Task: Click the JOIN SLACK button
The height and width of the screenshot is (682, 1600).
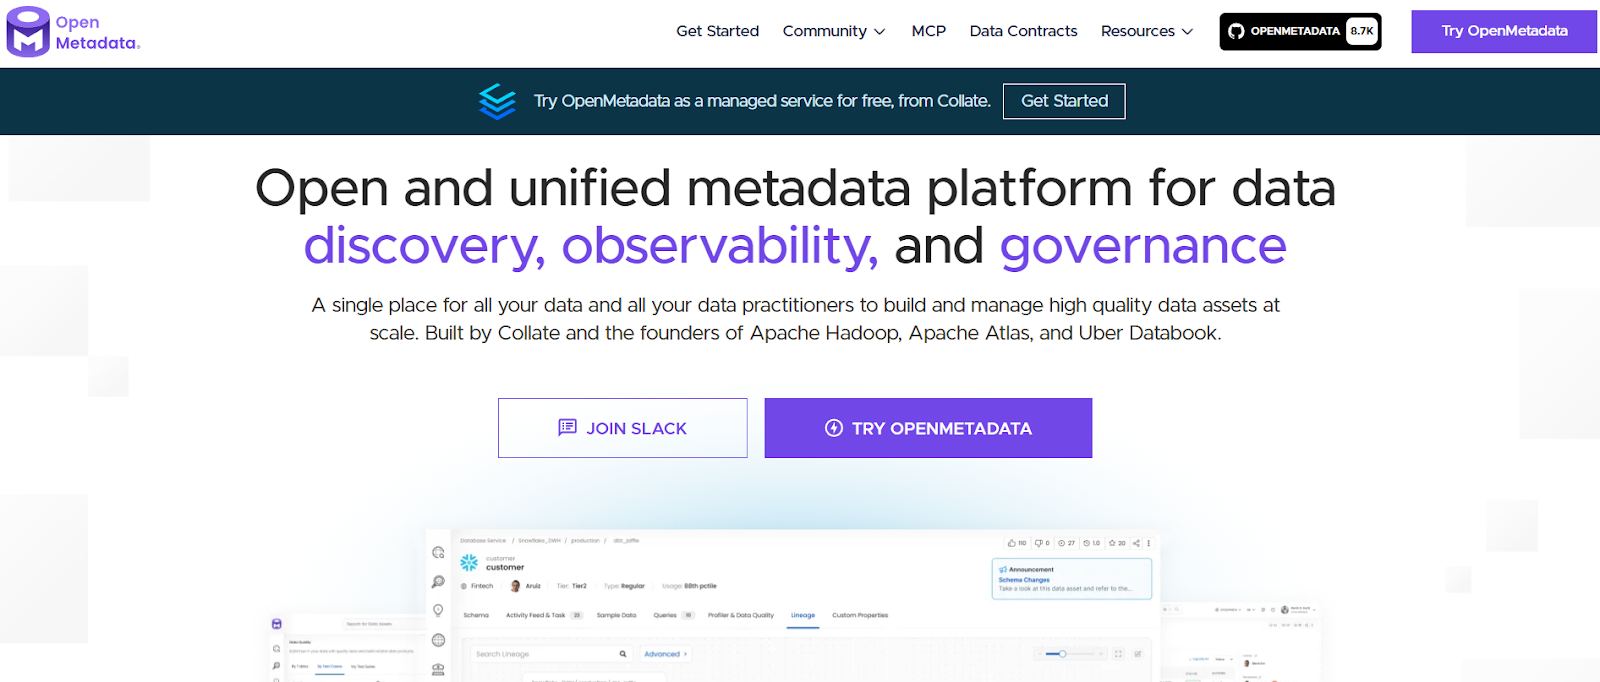Action: 622,427
